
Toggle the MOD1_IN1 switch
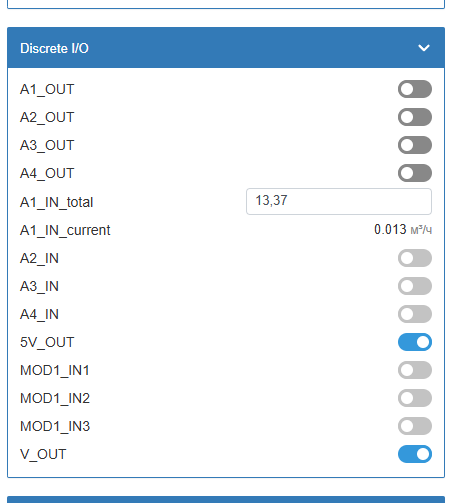(415, 370)
